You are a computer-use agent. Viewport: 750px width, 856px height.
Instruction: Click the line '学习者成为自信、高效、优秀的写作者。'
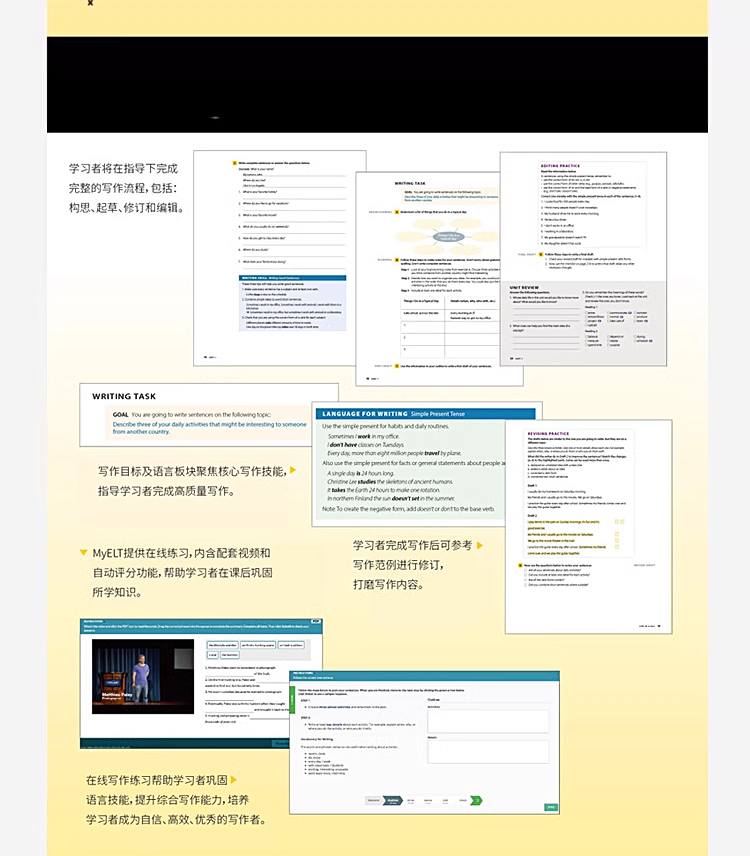point(176,819)
